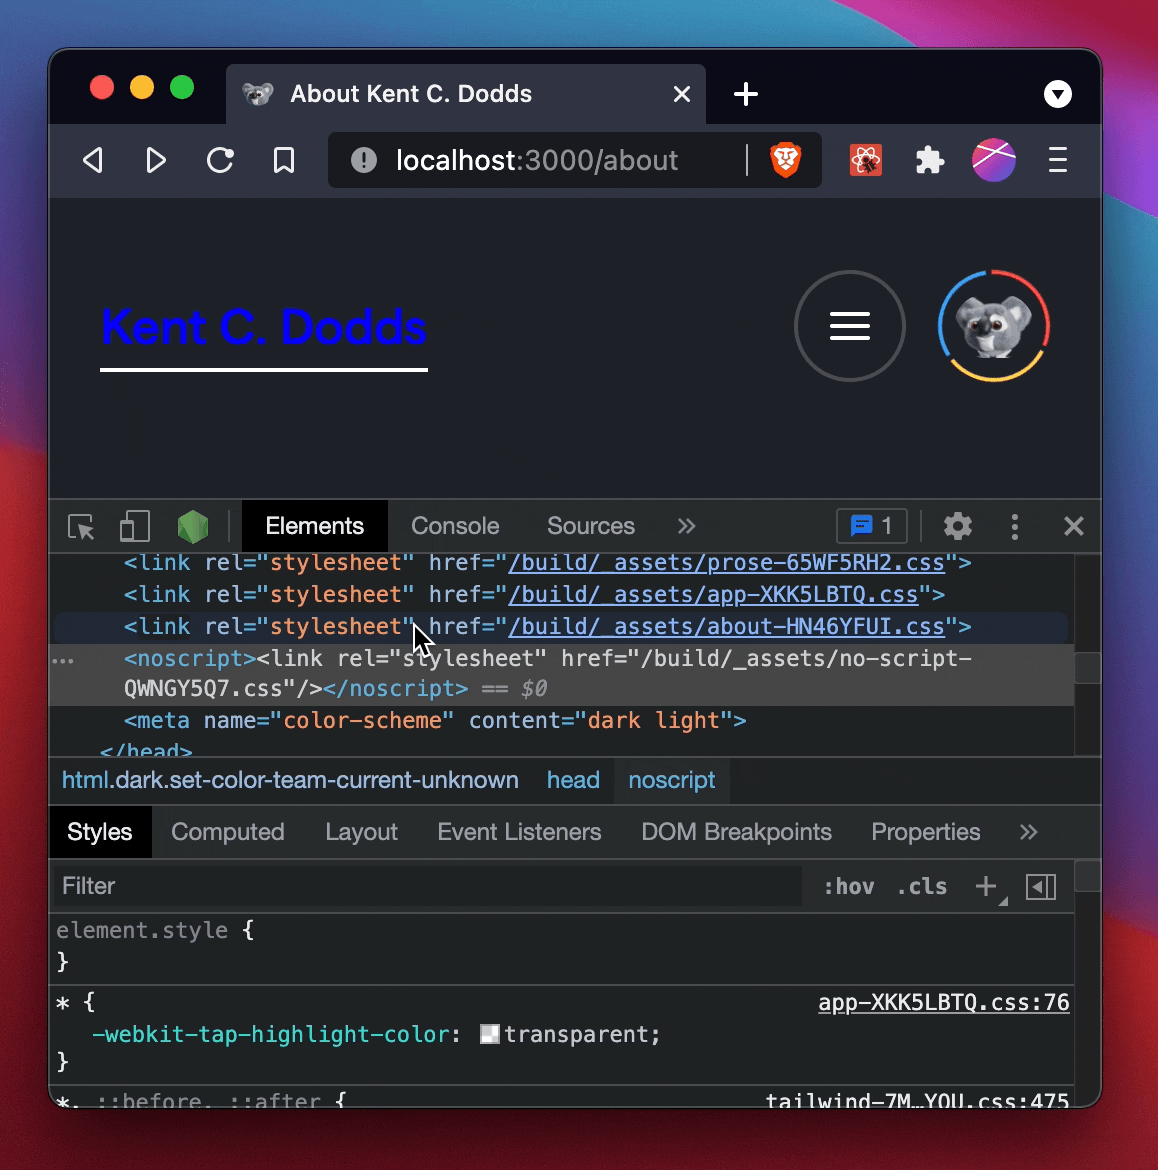Click the transparent color swatch

(489, 1034)
